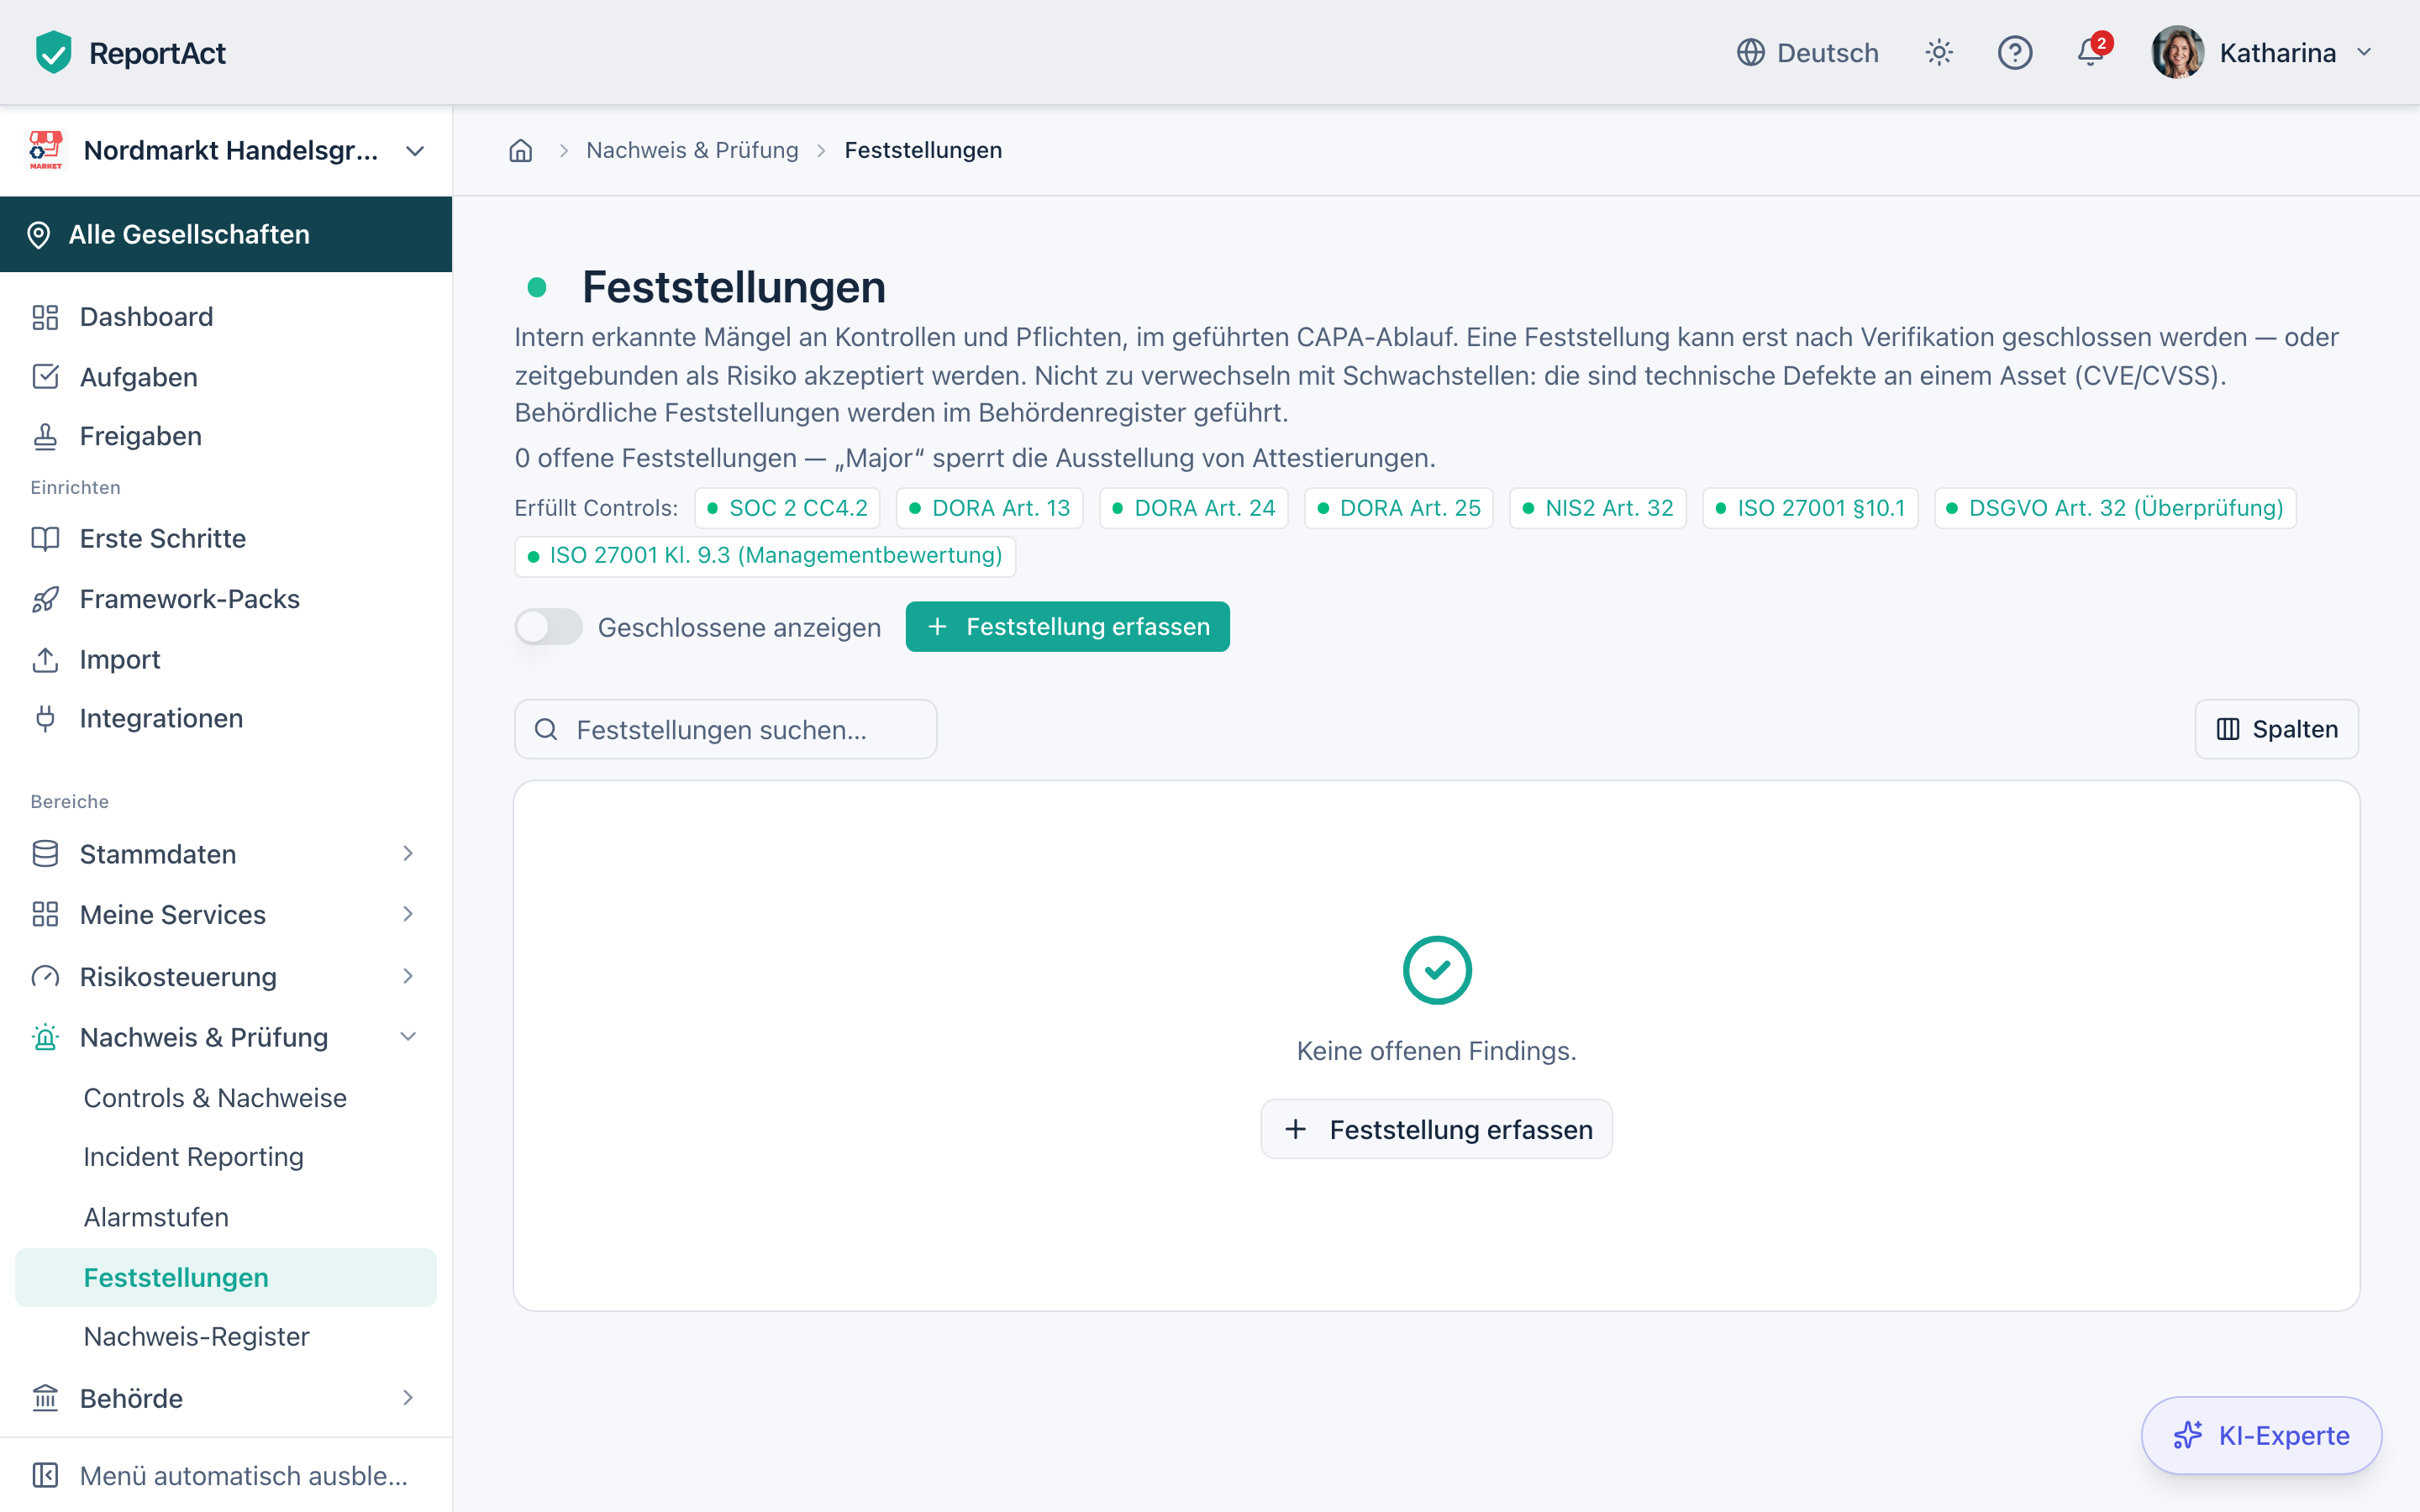The height and width of the screenshot is (1512, 2420).
Task: Open the Spalten column selector
Action: (x=2276, y=729)
